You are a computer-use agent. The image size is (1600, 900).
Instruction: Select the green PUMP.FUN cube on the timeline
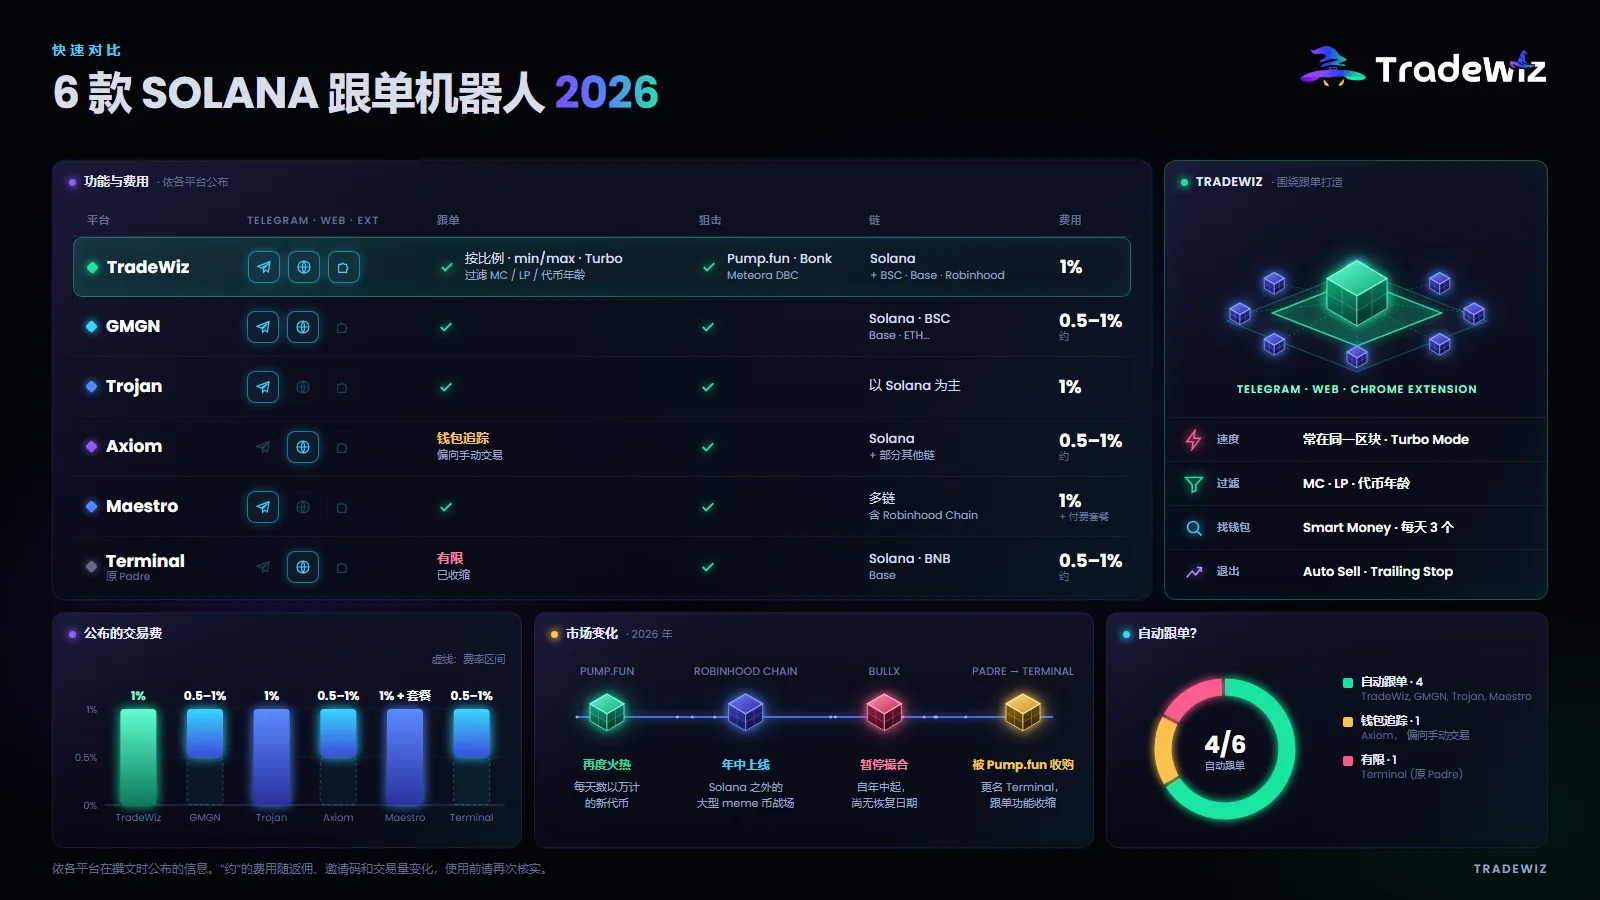point(607,712)
